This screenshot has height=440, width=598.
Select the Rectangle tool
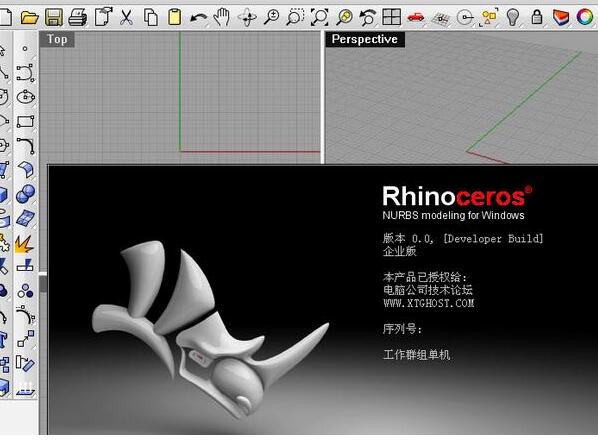pyautogui.click(x=25, y=121)
